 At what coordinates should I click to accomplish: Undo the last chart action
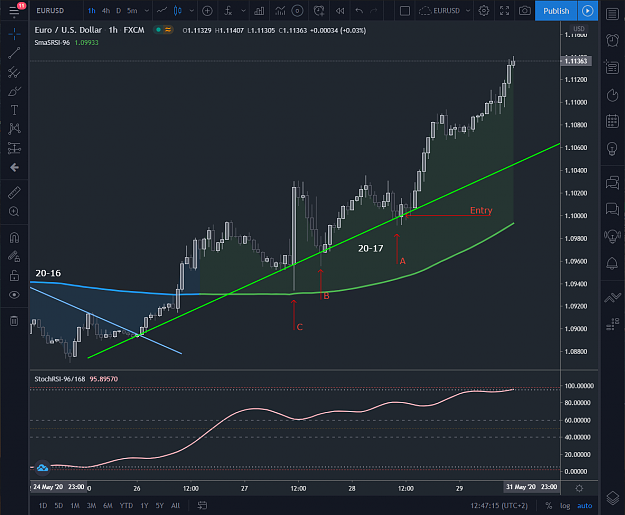359,11
